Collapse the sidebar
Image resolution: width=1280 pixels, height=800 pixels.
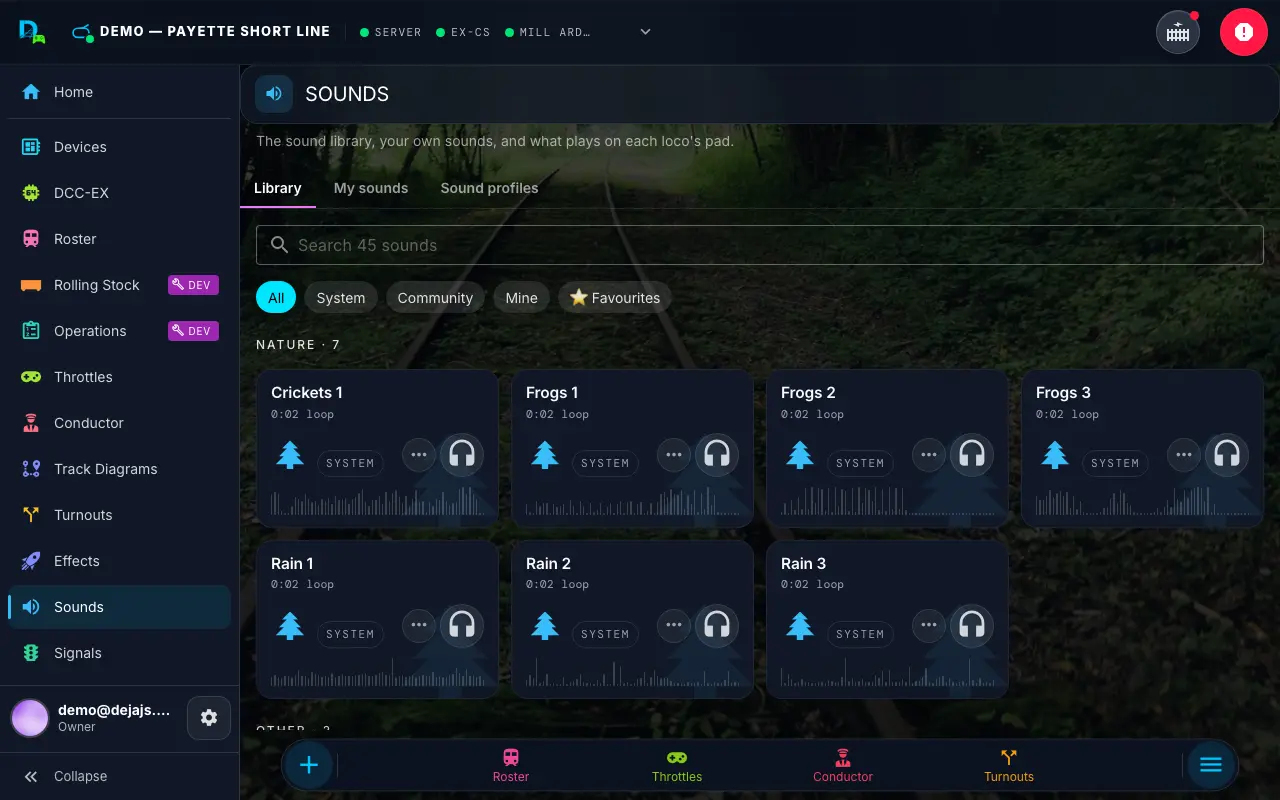pos(120,776)
